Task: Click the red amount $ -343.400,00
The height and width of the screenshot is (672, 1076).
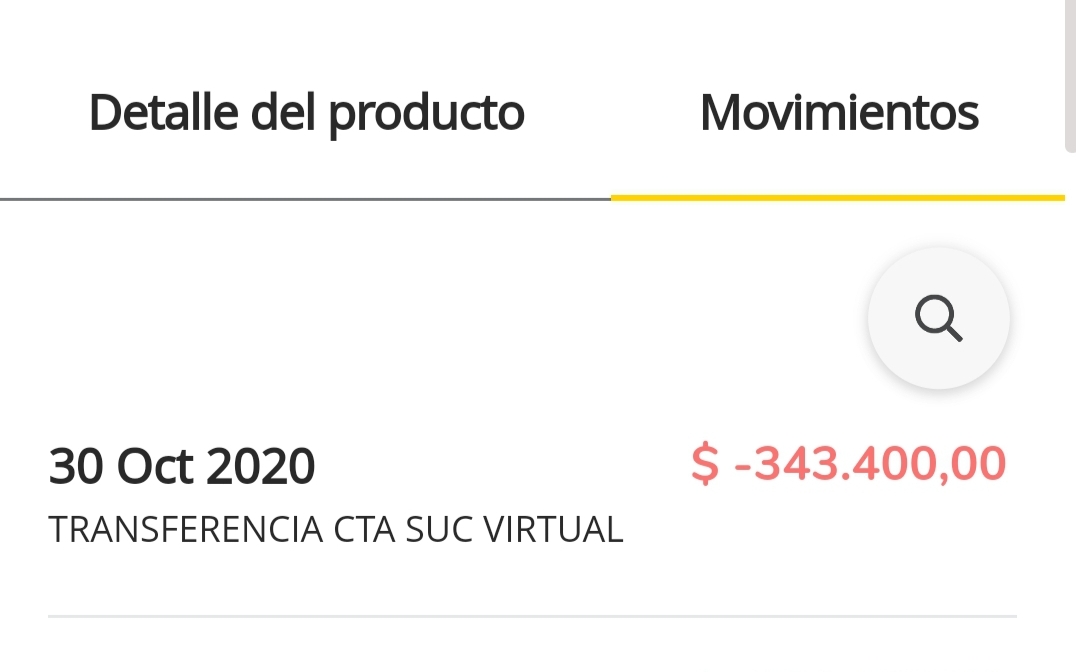Action: pos(848,464)
